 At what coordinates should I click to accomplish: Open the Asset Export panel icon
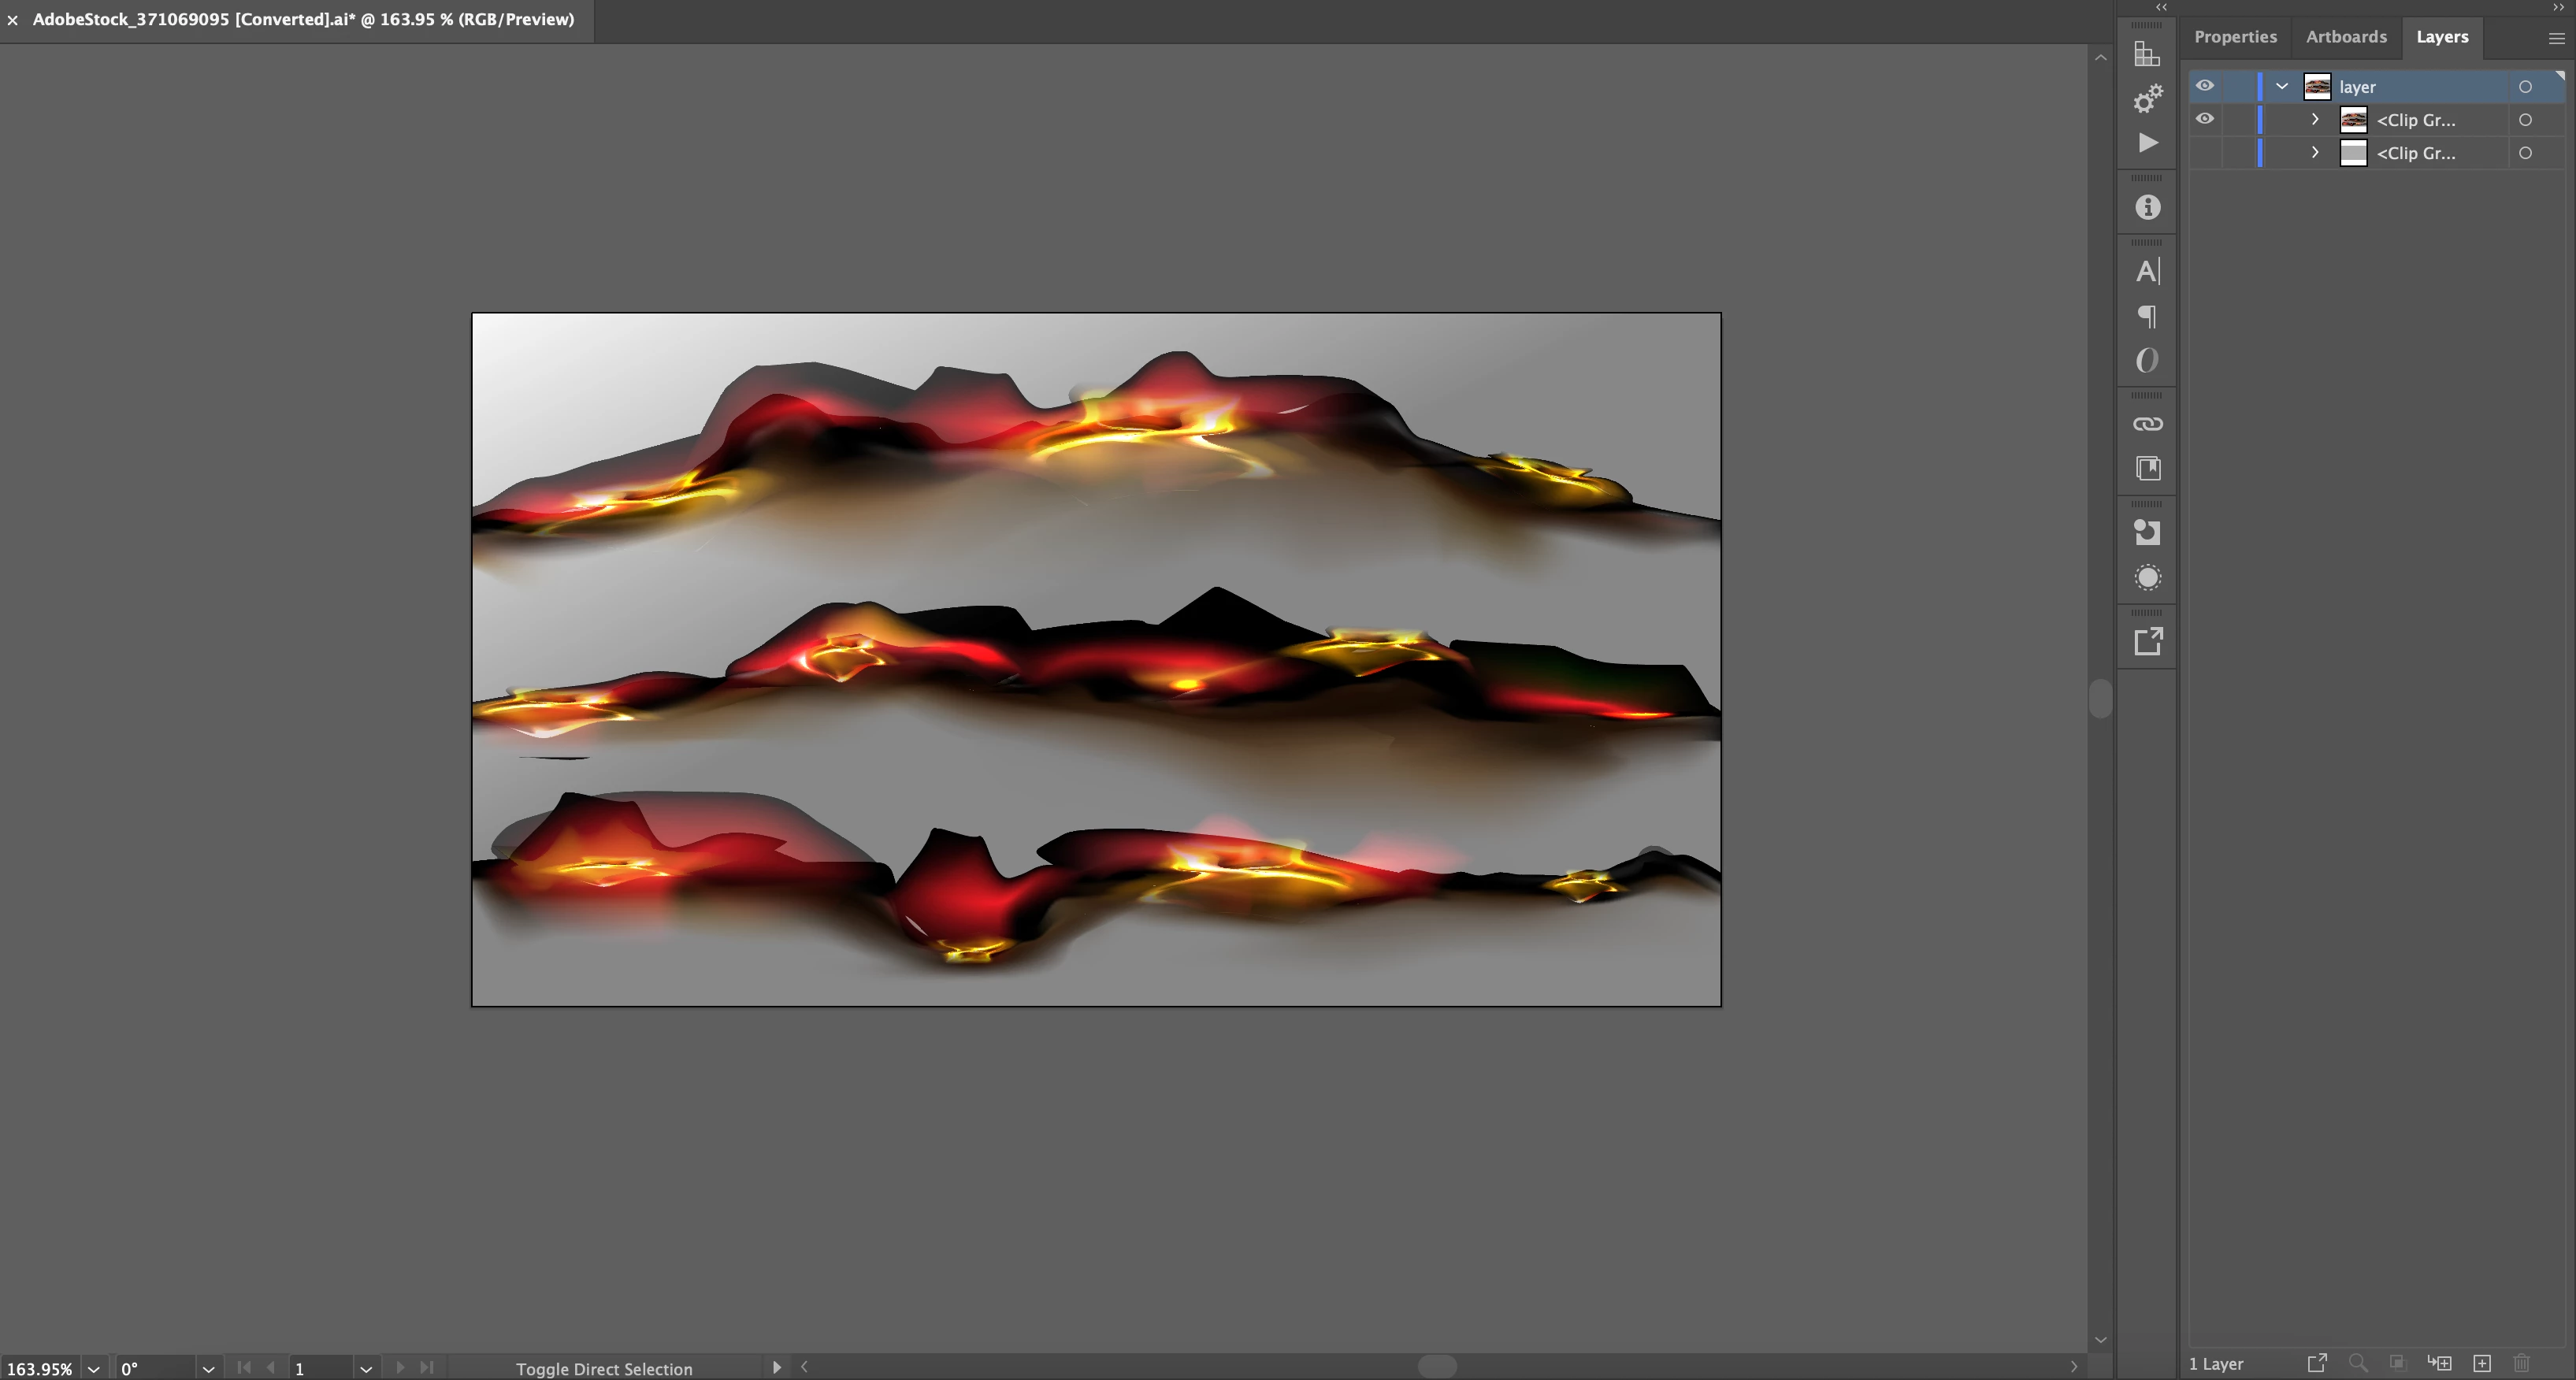[2147, 641]
